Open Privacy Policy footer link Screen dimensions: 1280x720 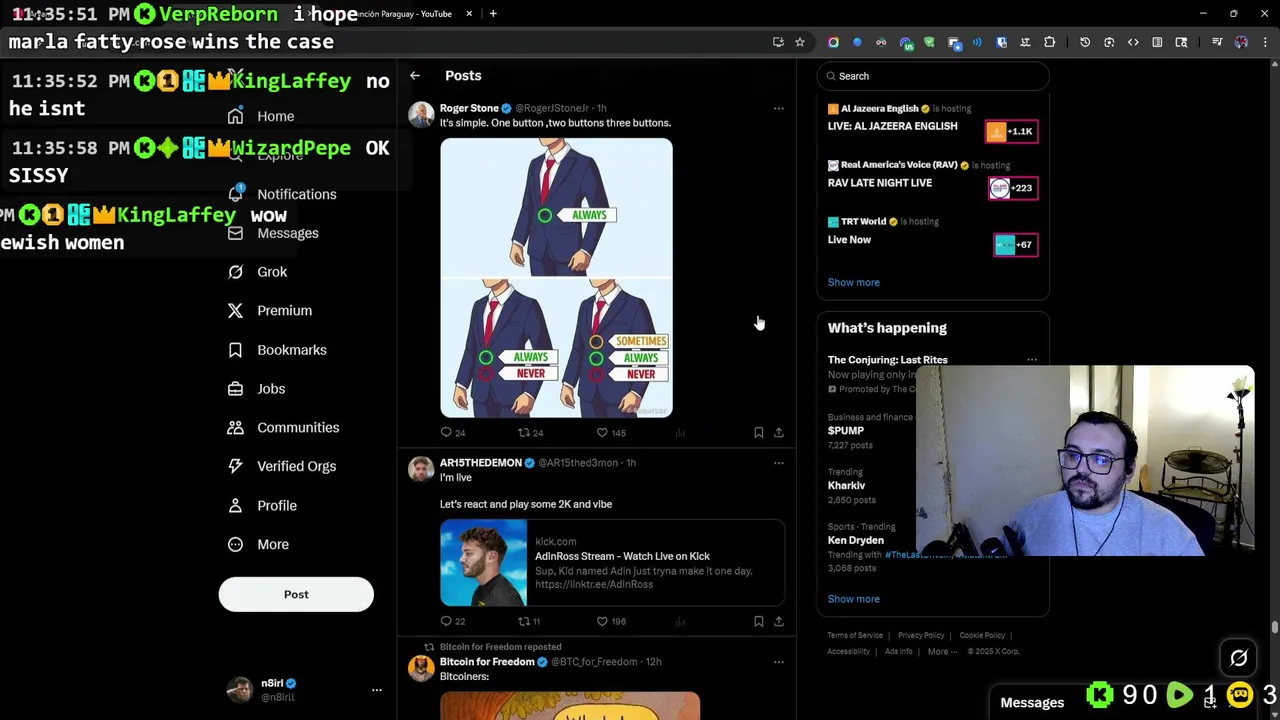click(x=921, y=636)
